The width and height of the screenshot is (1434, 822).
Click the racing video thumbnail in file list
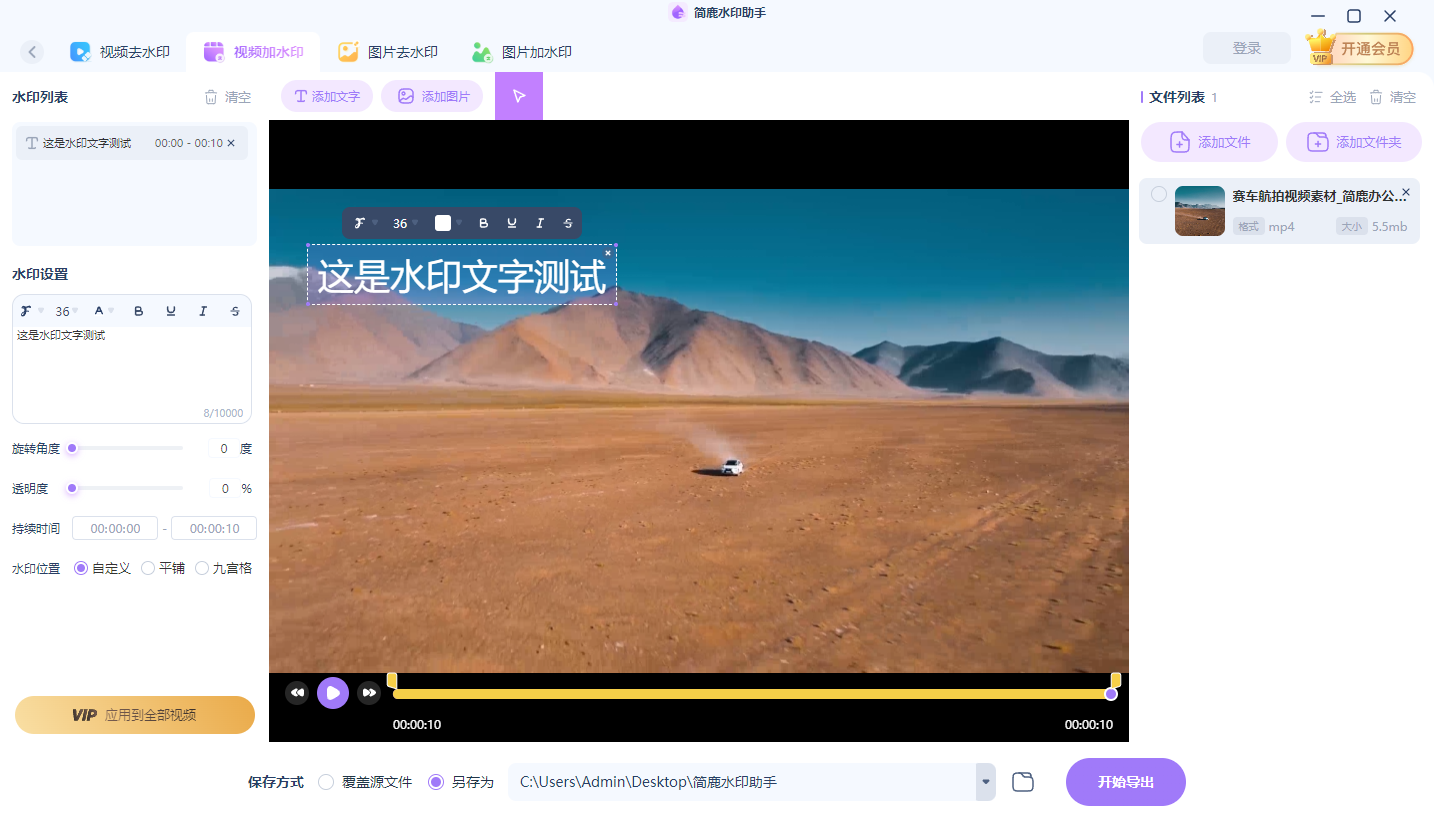(1199, 210)
